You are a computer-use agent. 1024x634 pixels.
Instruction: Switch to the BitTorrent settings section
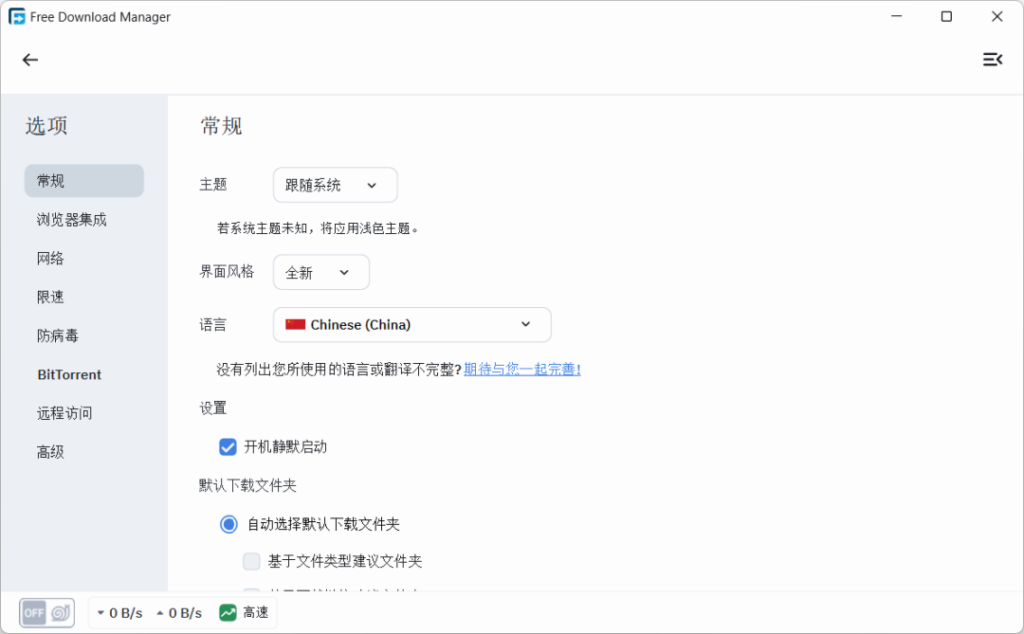click(x=69, y=374)
